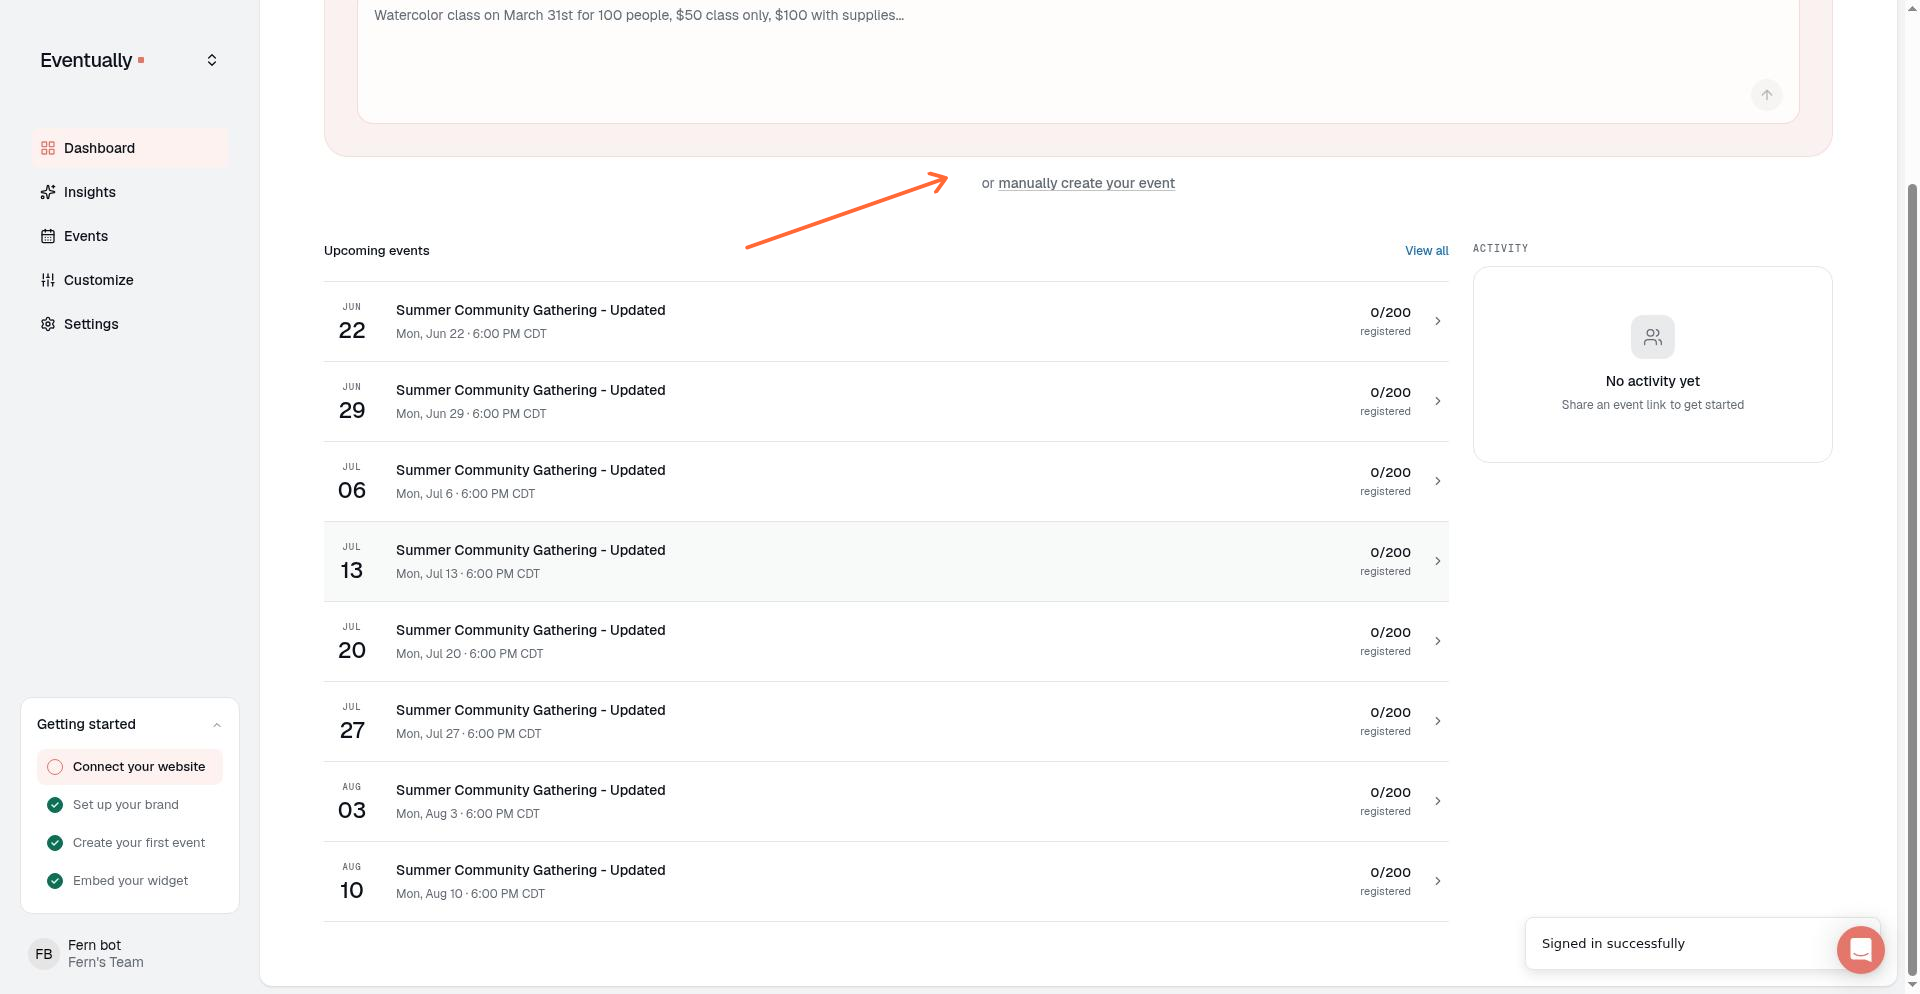Click the send arrow button in prompt box

click(x=1767, y=95)
